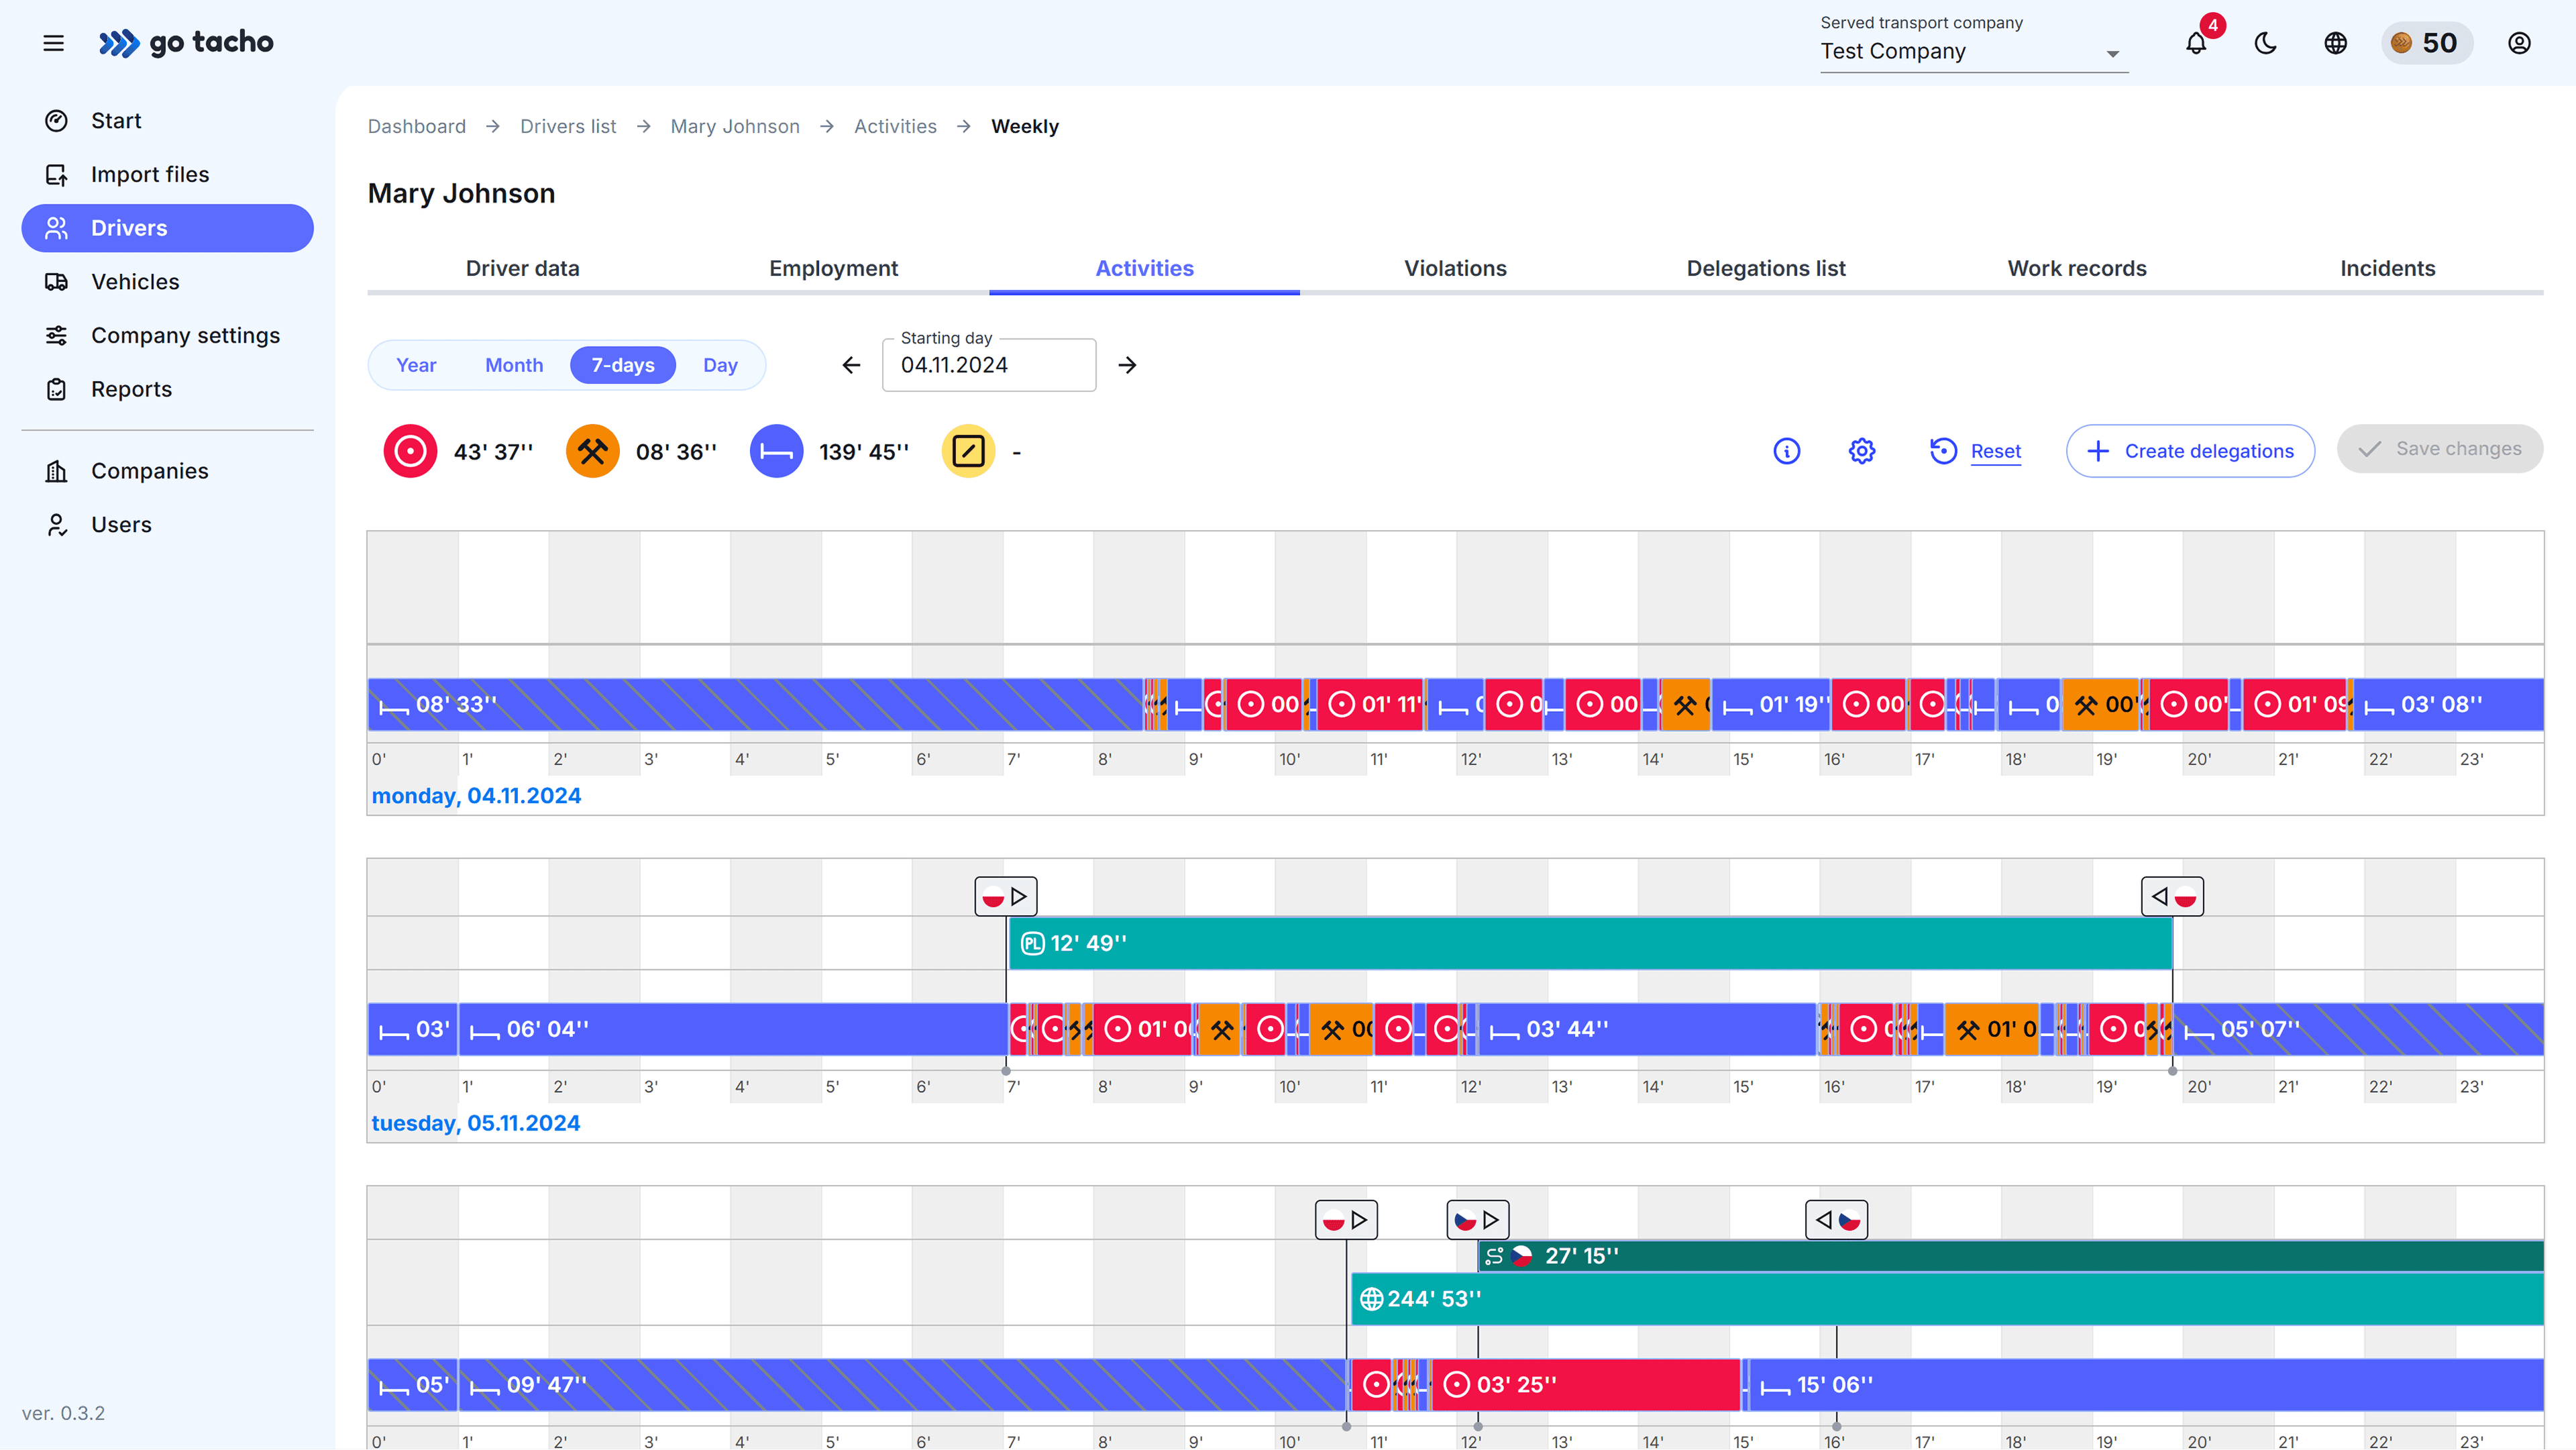This screenshot has height=1450, width=2576.
Task: Click the hamburger menu icon
Action: [x=54, y=43]
